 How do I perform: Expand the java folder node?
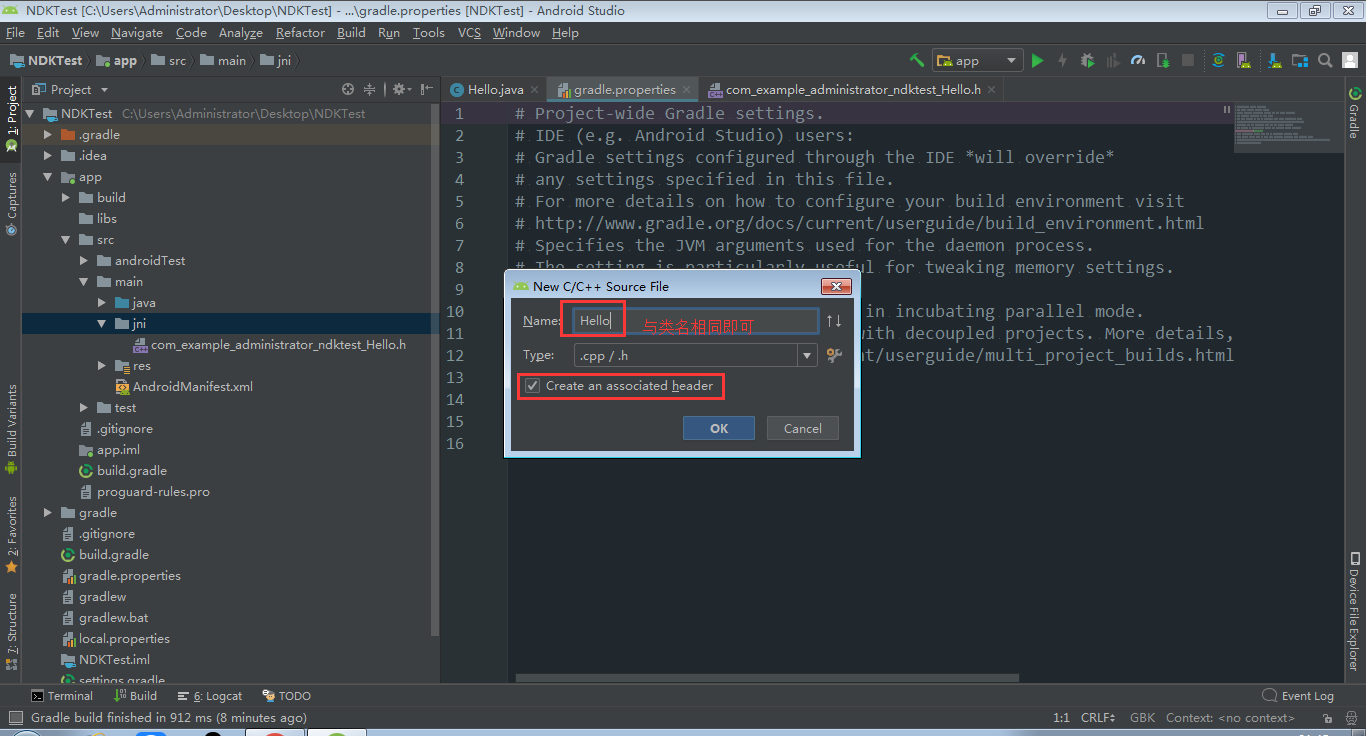102,302
